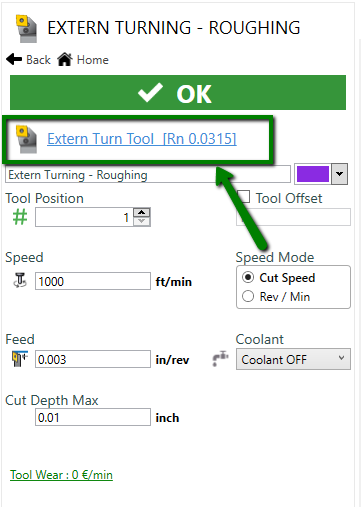
Task: Open the Tool Wear : 0 €/min link
Action: [x=61, y=475]
